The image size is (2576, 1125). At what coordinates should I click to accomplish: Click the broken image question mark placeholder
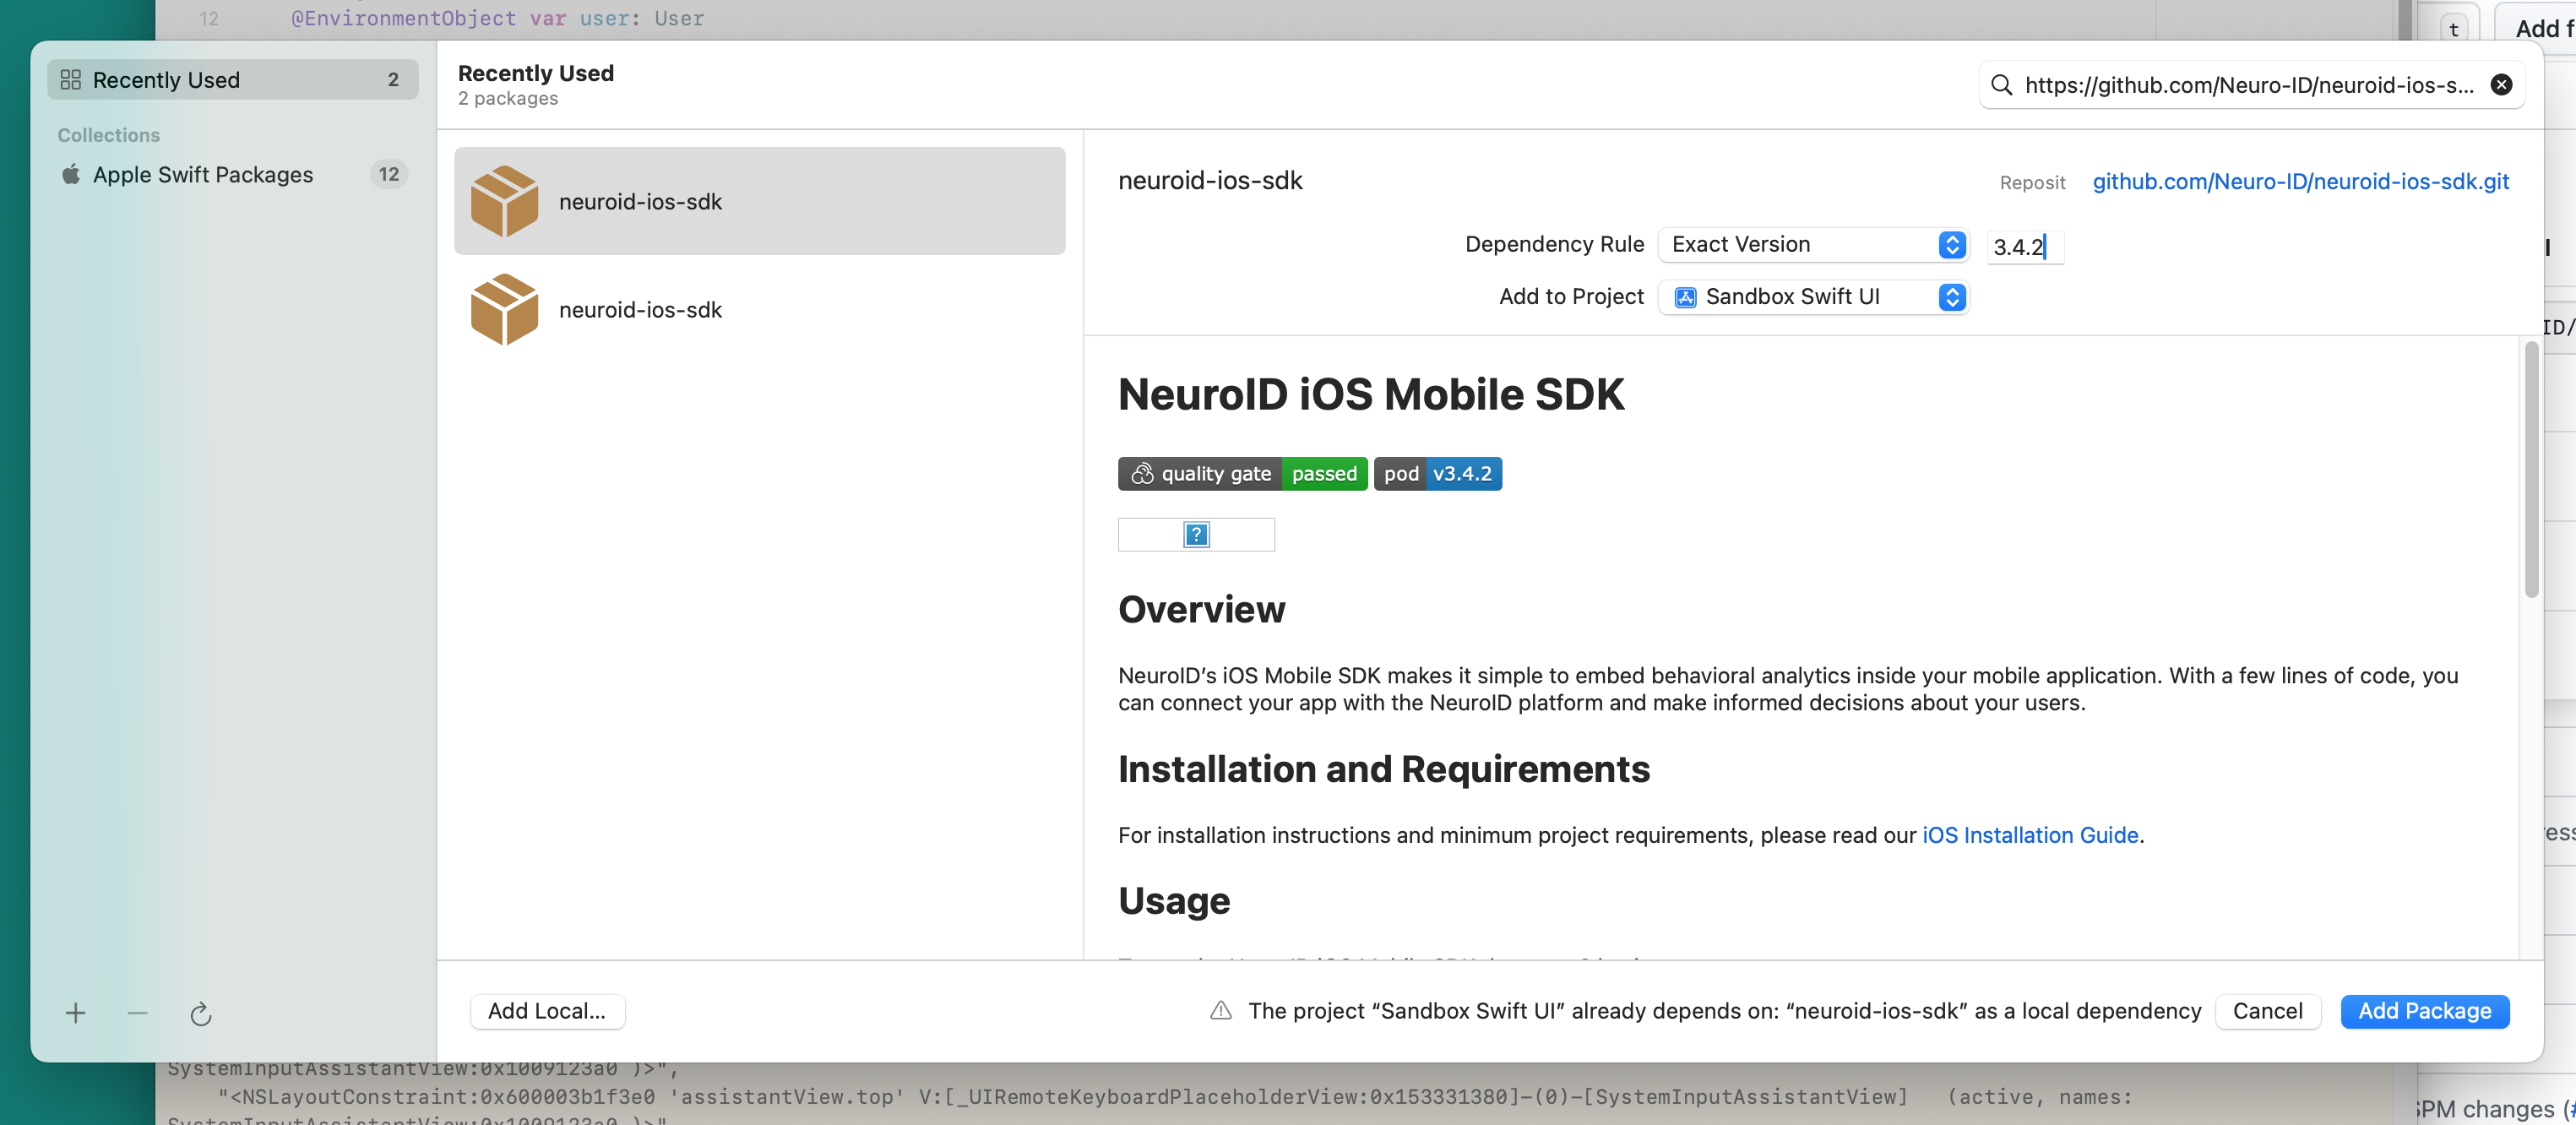click(1196, 535)
